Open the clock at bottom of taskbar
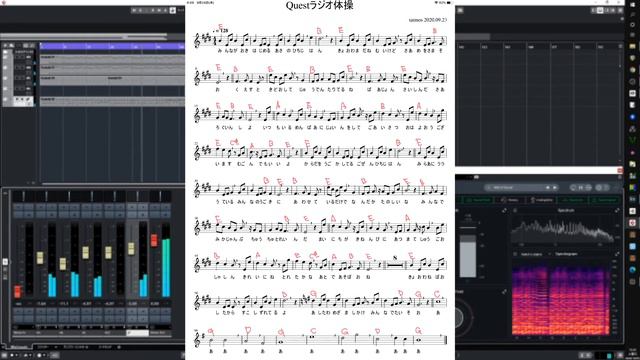 [x=632, y=351]
